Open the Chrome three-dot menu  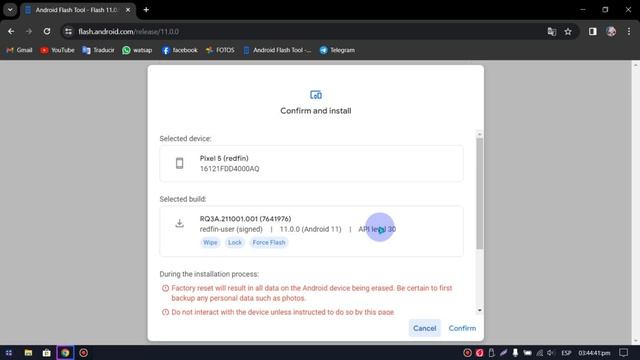coord(629,31)
